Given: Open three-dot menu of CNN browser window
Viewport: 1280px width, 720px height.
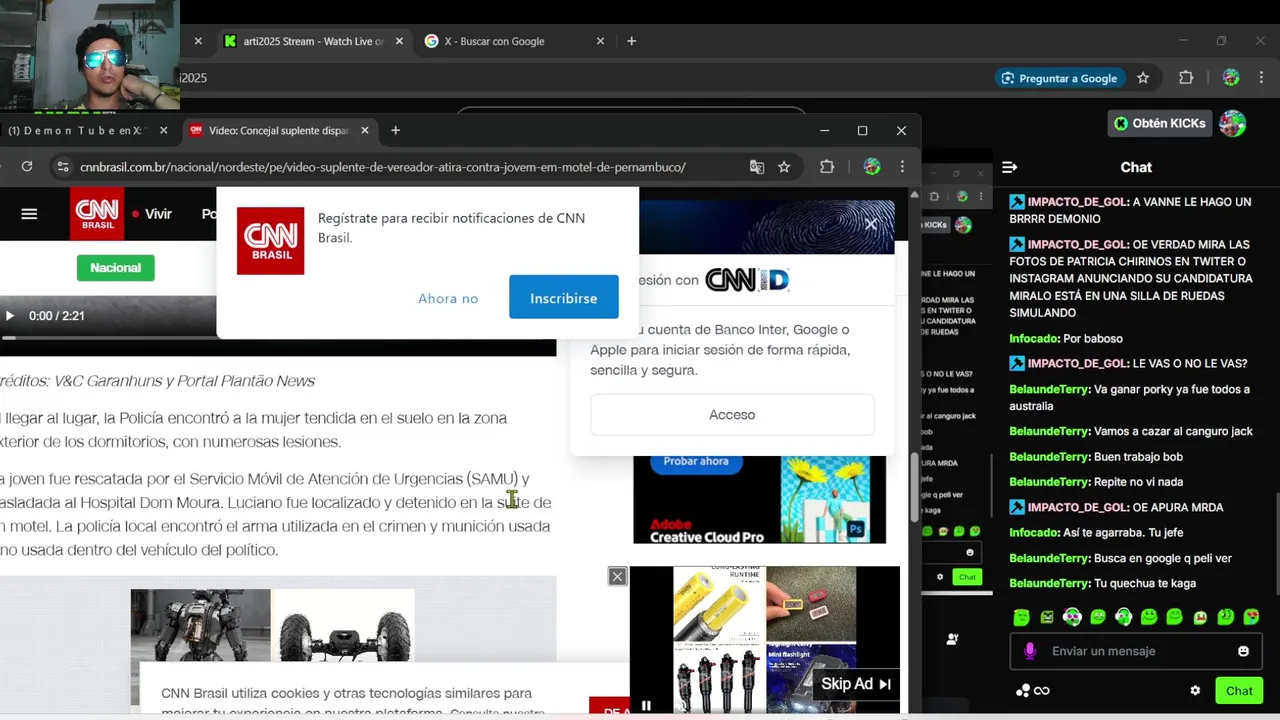Looking at the screenshot, I should coord(902,167).
